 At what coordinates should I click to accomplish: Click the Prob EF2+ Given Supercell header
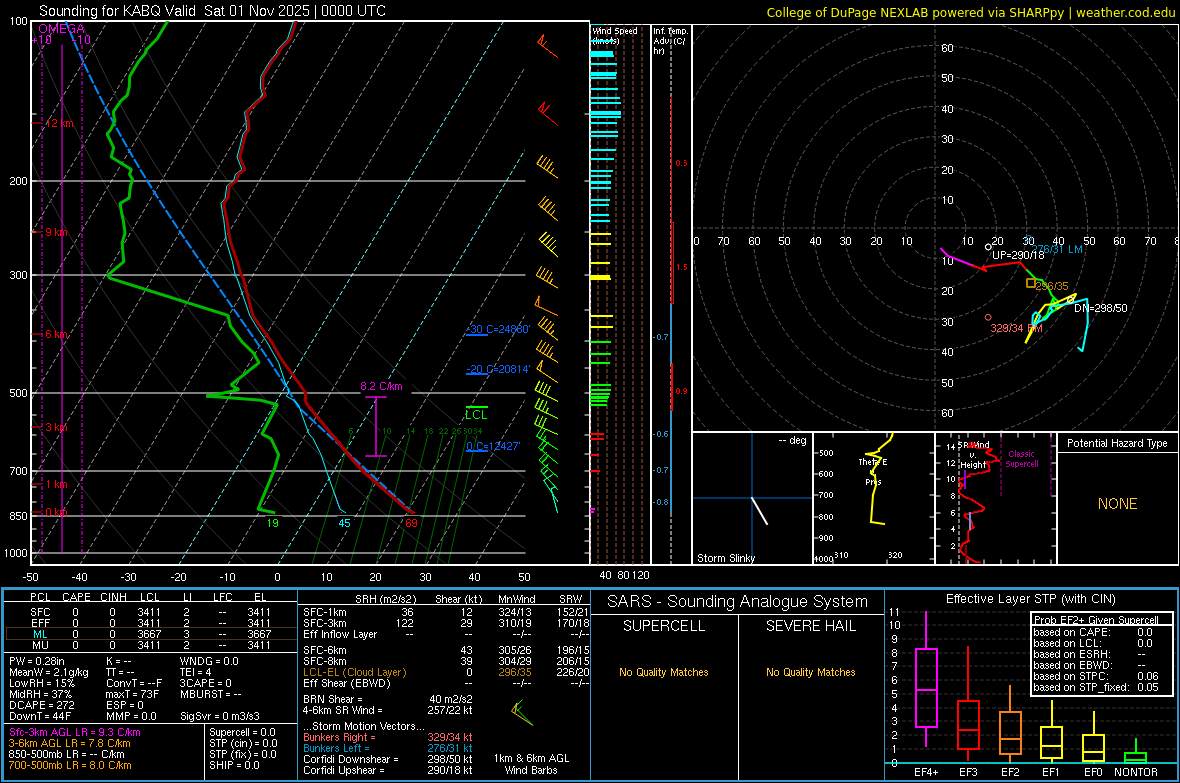click(1096, 620)
